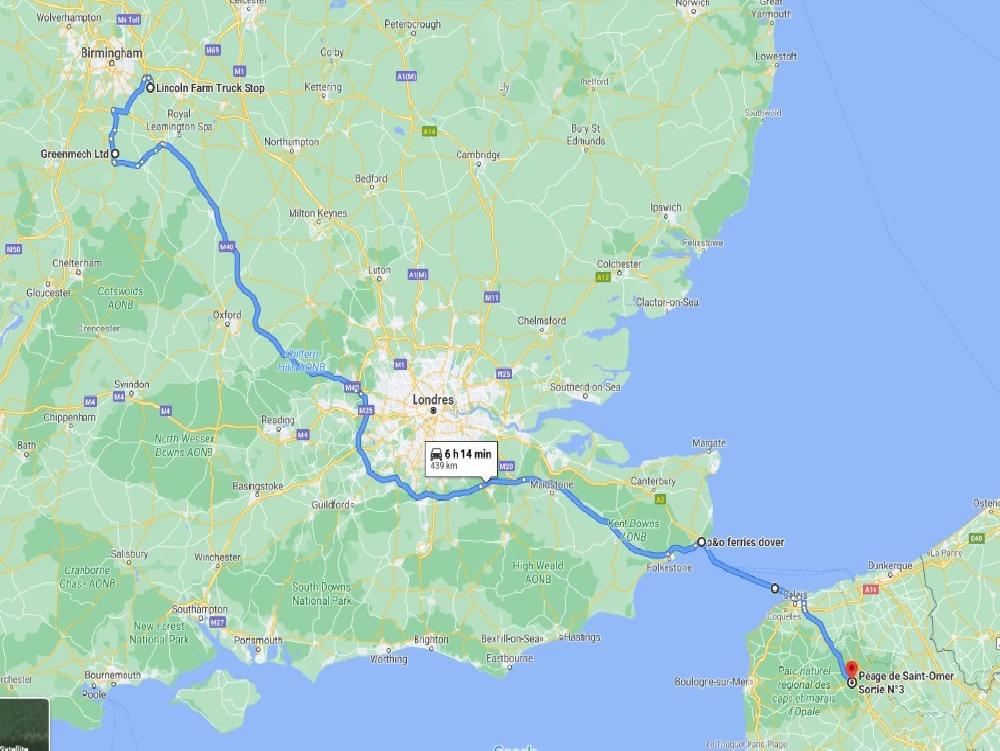Select the Londres city label
1000x751 pixels.
[433, 400]
